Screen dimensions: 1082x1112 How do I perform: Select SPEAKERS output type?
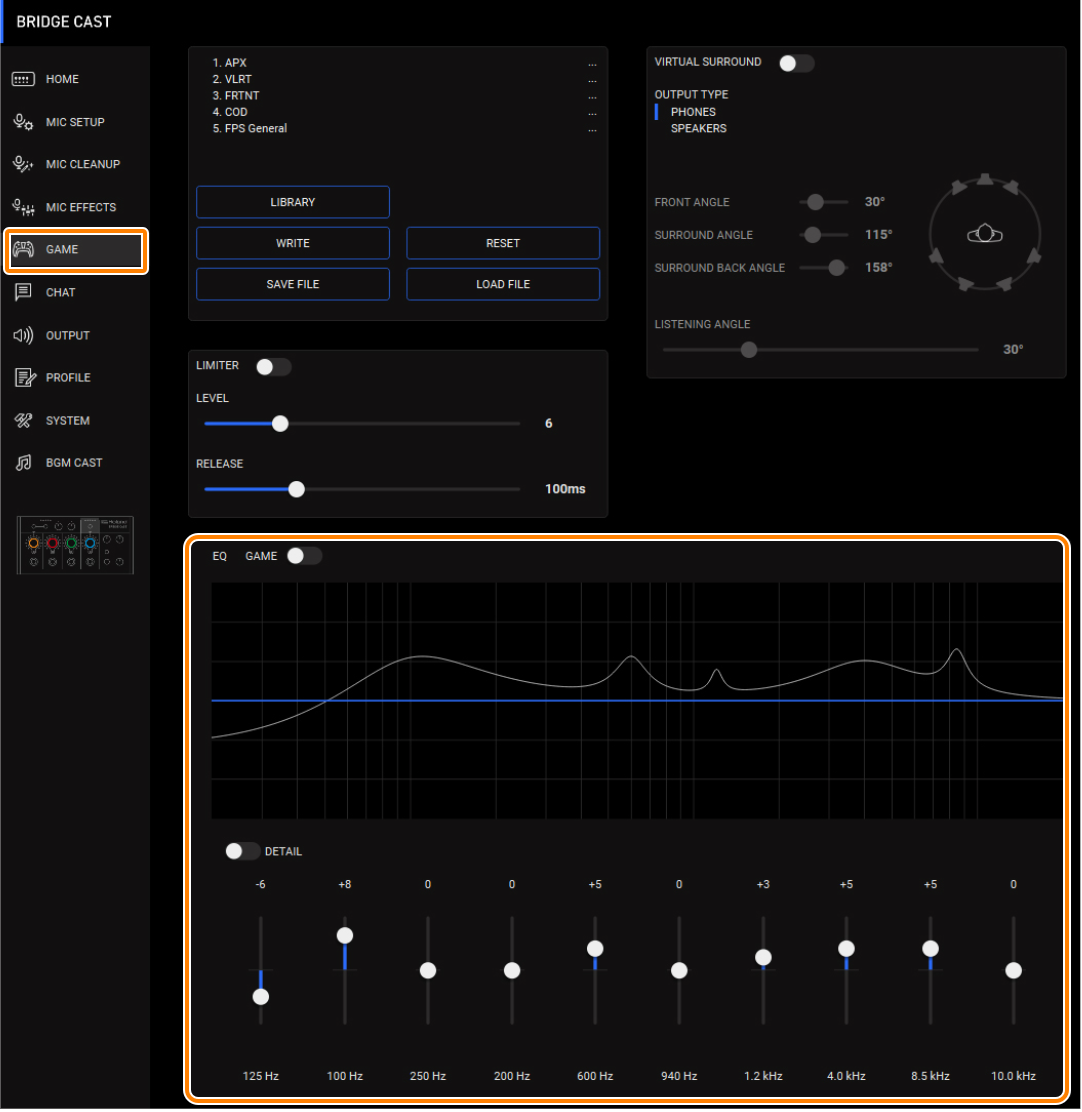[x=698, y=128]
